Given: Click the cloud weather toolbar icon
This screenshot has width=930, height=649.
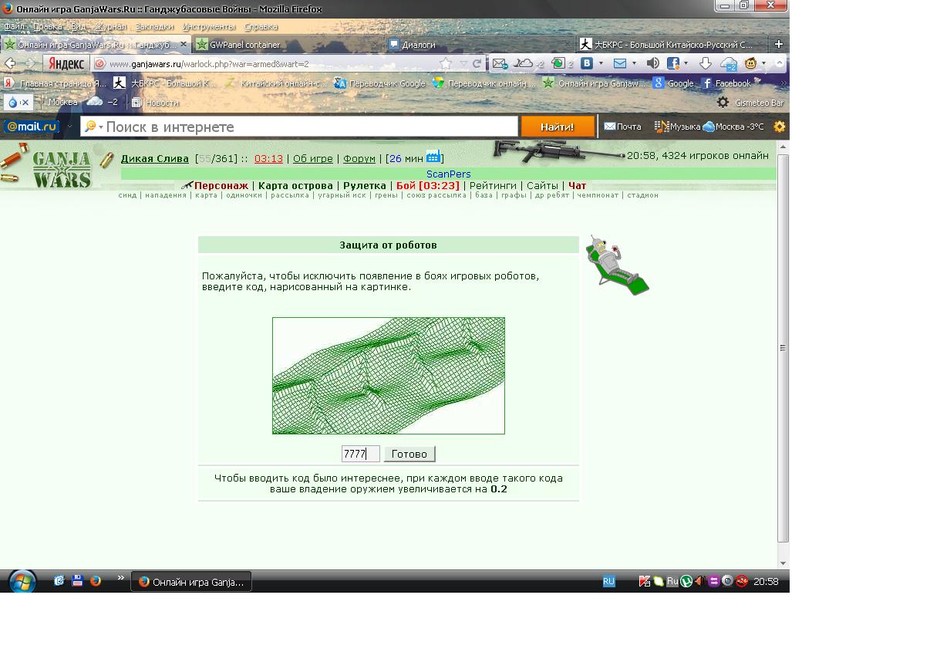Looking at the screenshot, I should [728, 63].
